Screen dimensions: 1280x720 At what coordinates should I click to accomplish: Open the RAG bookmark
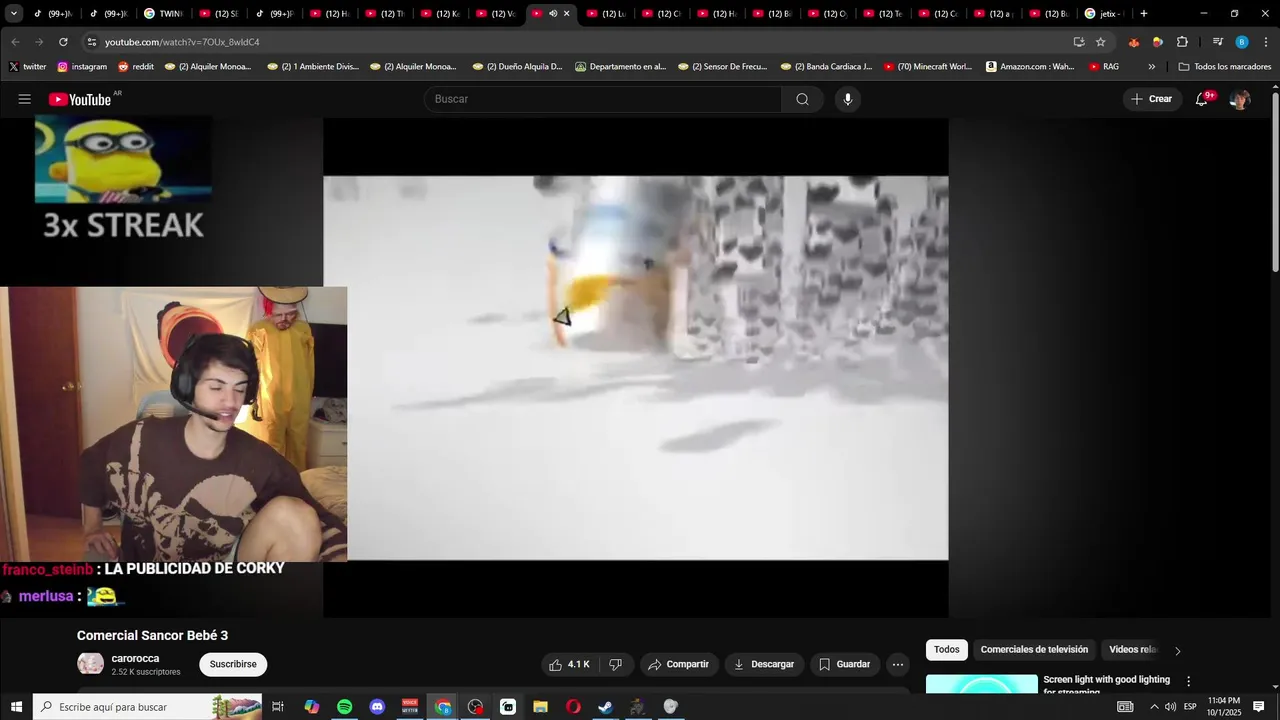coord(1104,67)
